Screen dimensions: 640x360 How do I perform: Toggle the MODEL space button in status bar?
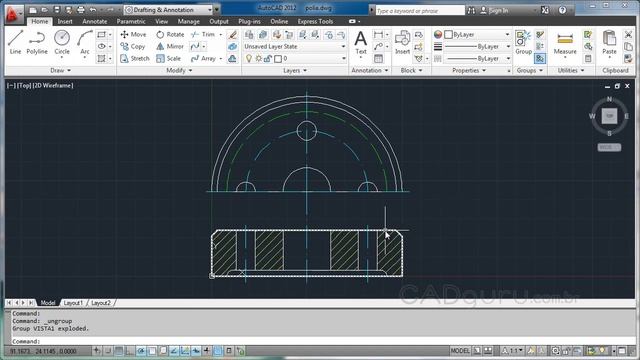460,351
